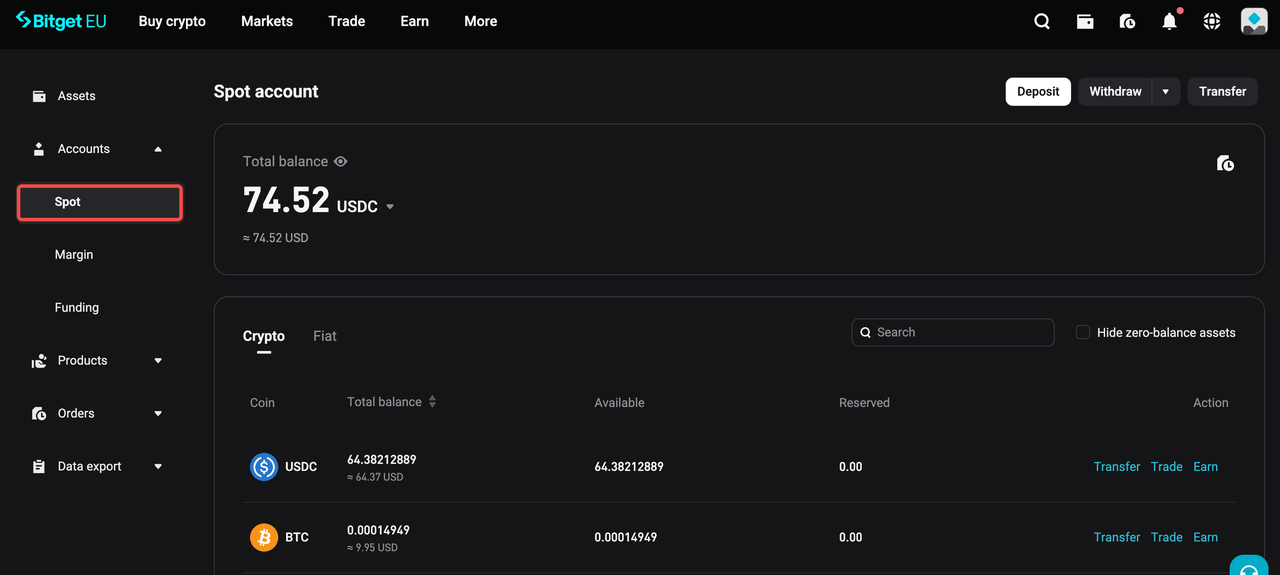Expand the Products section arrow
This screenshot has height=575, width=1280.
pos(158,361)
